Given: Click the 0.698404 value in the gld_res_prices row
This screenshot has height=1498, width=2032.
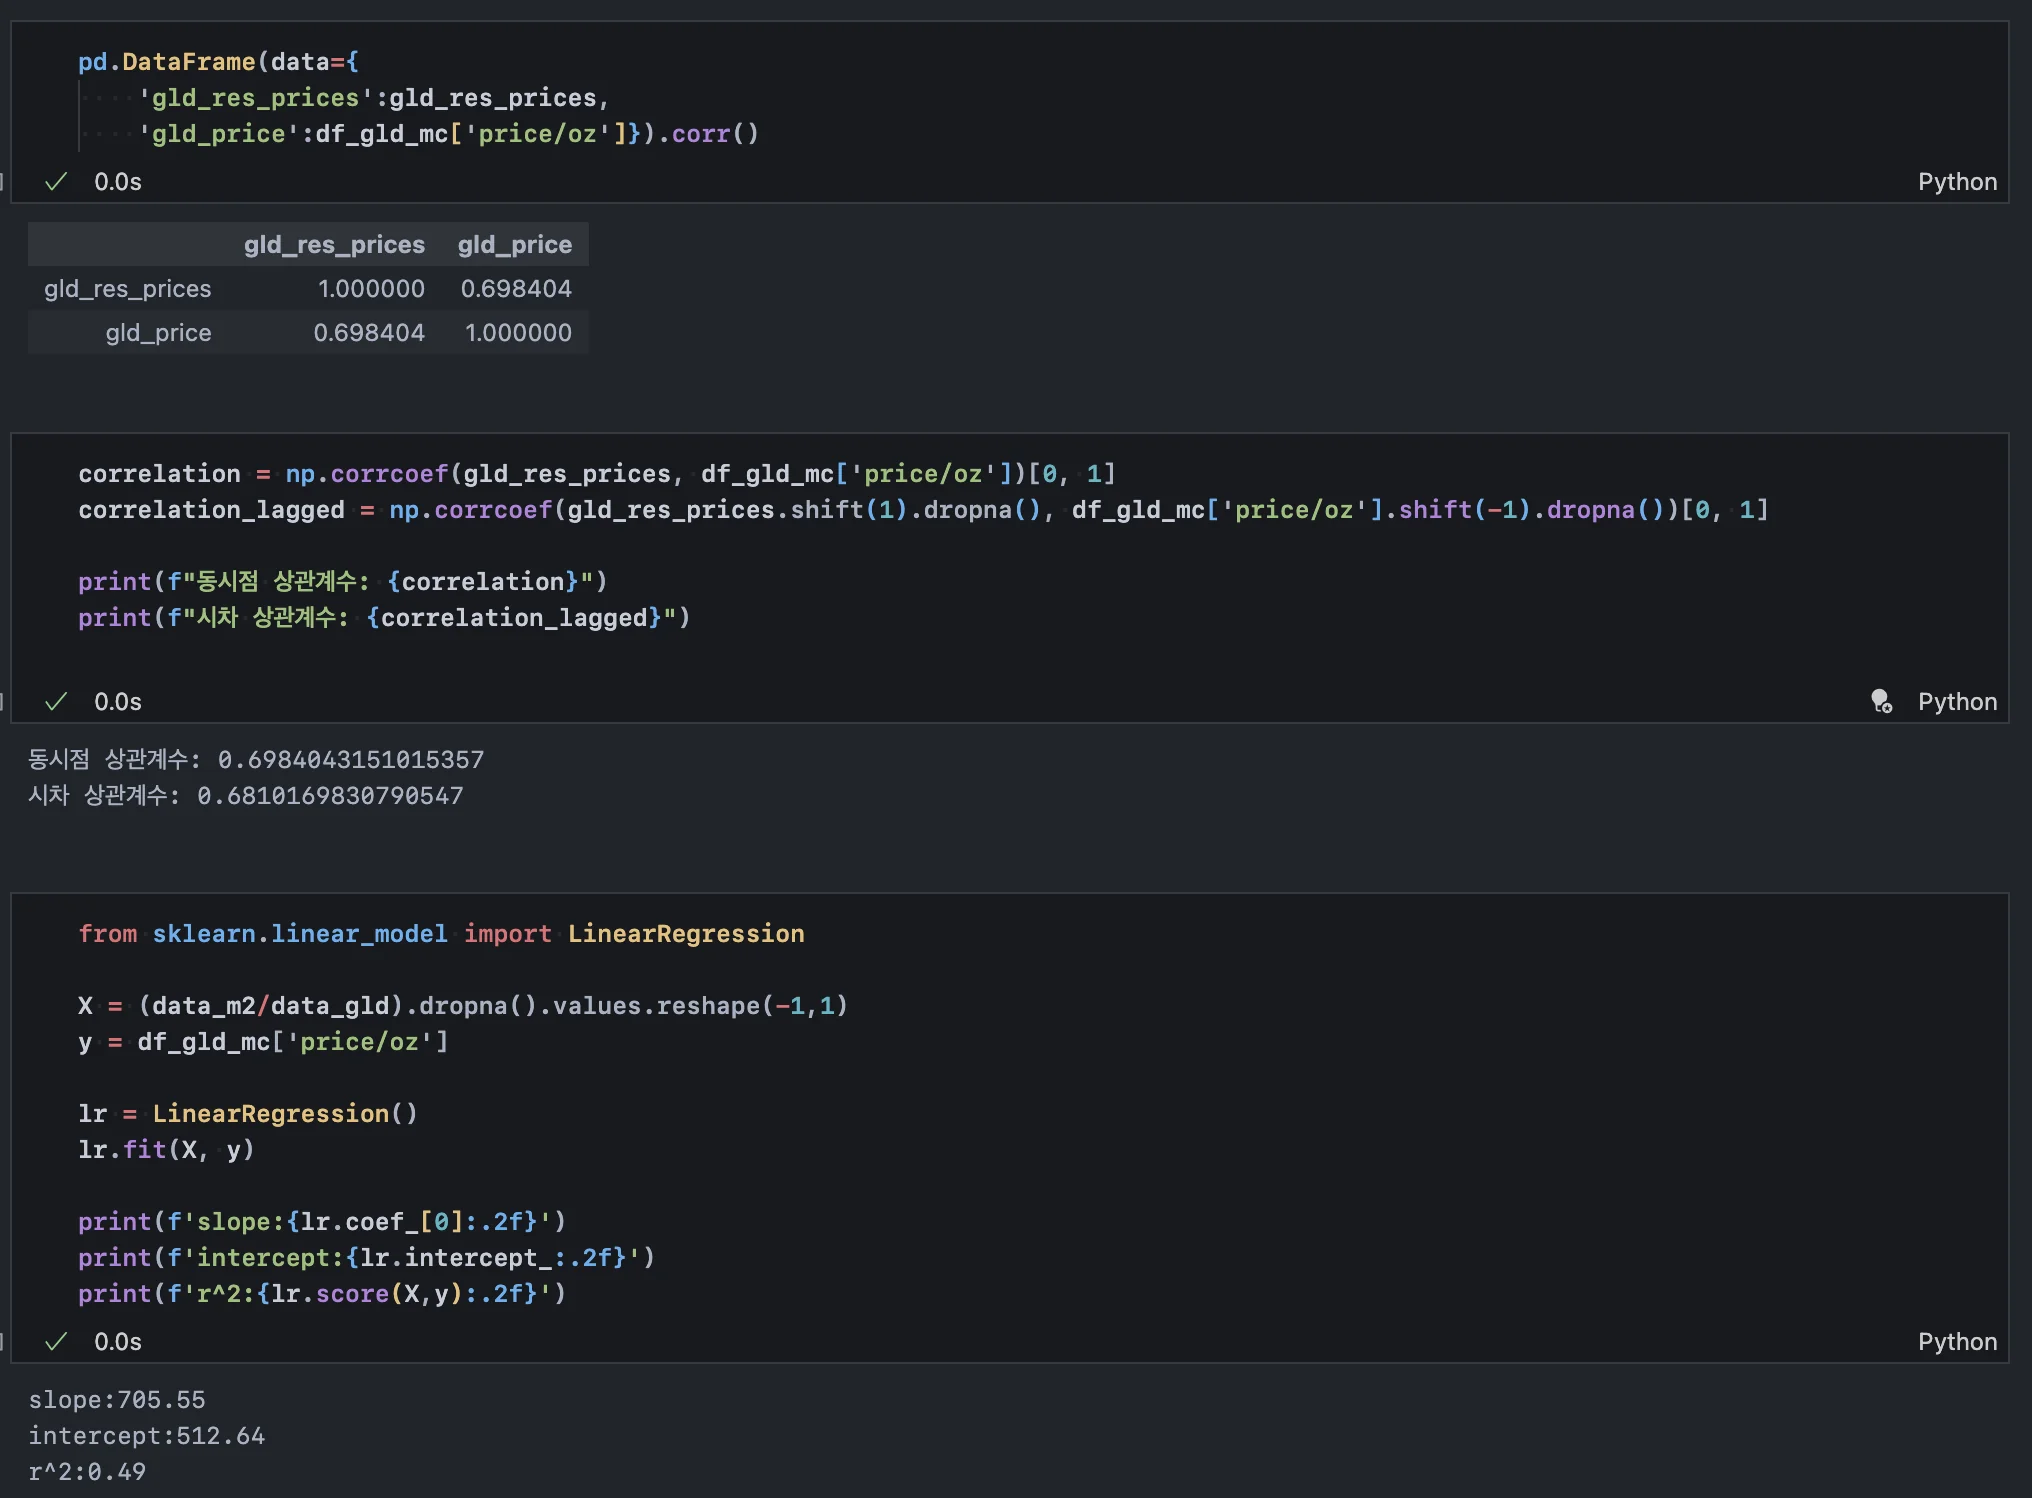Looking at the screenshot, I should 516,289.
